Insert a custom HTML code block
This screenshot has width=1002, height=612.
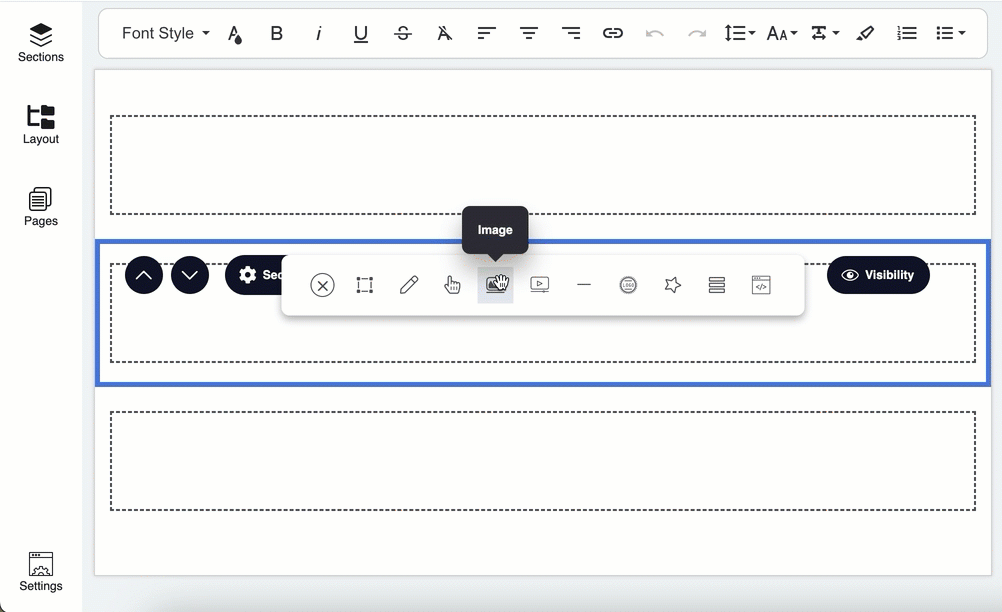point(761,285)
